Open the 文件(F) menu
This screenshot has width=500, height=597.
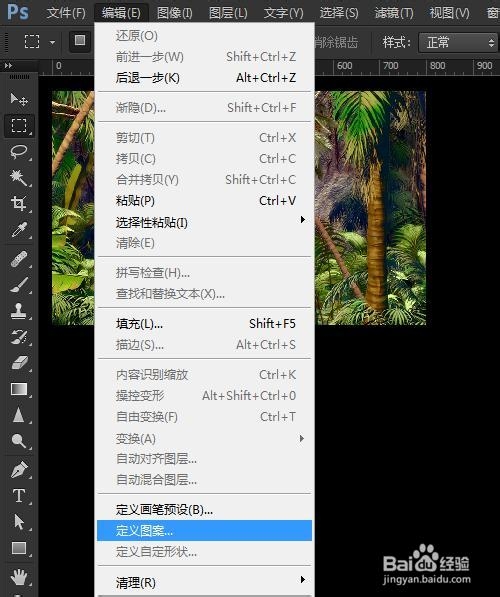[66, 13]
